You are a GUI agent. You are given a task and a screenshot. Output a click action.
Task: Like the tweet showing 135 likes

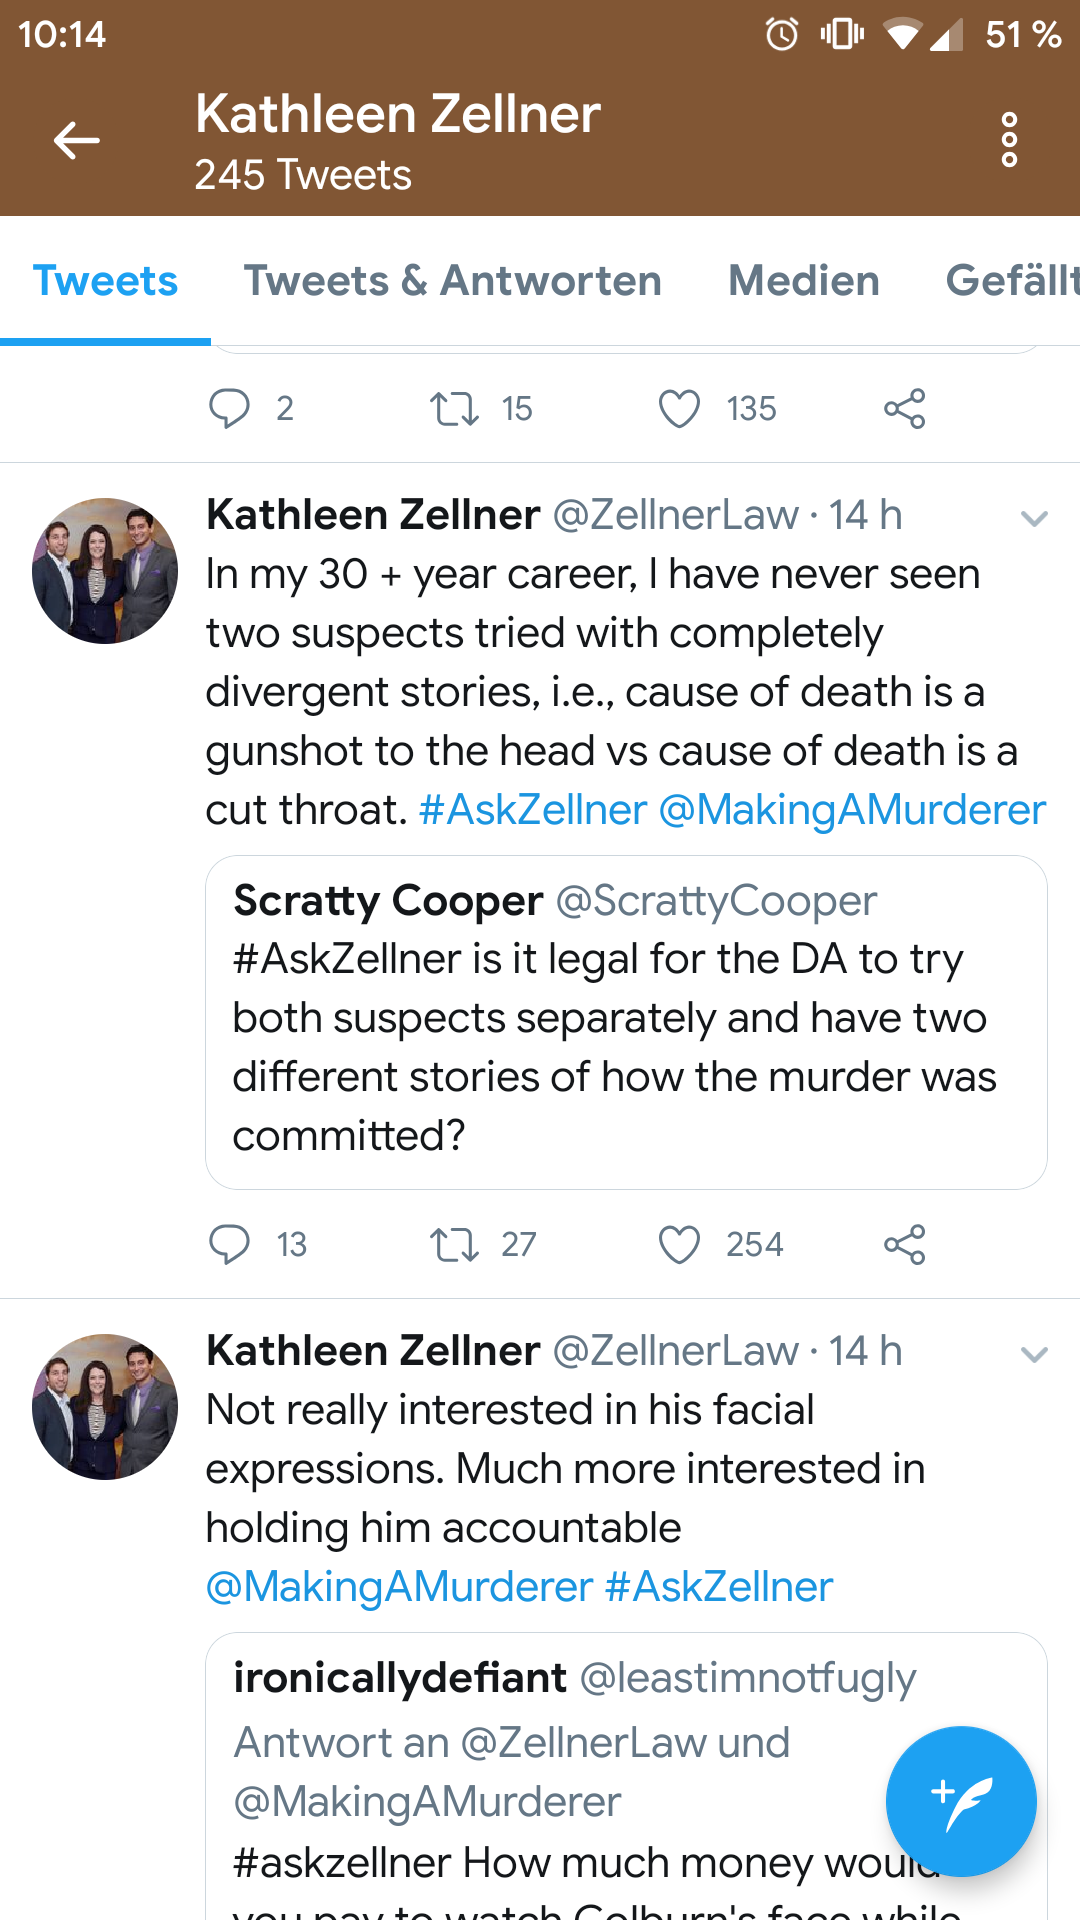click(x=679, y=409)
